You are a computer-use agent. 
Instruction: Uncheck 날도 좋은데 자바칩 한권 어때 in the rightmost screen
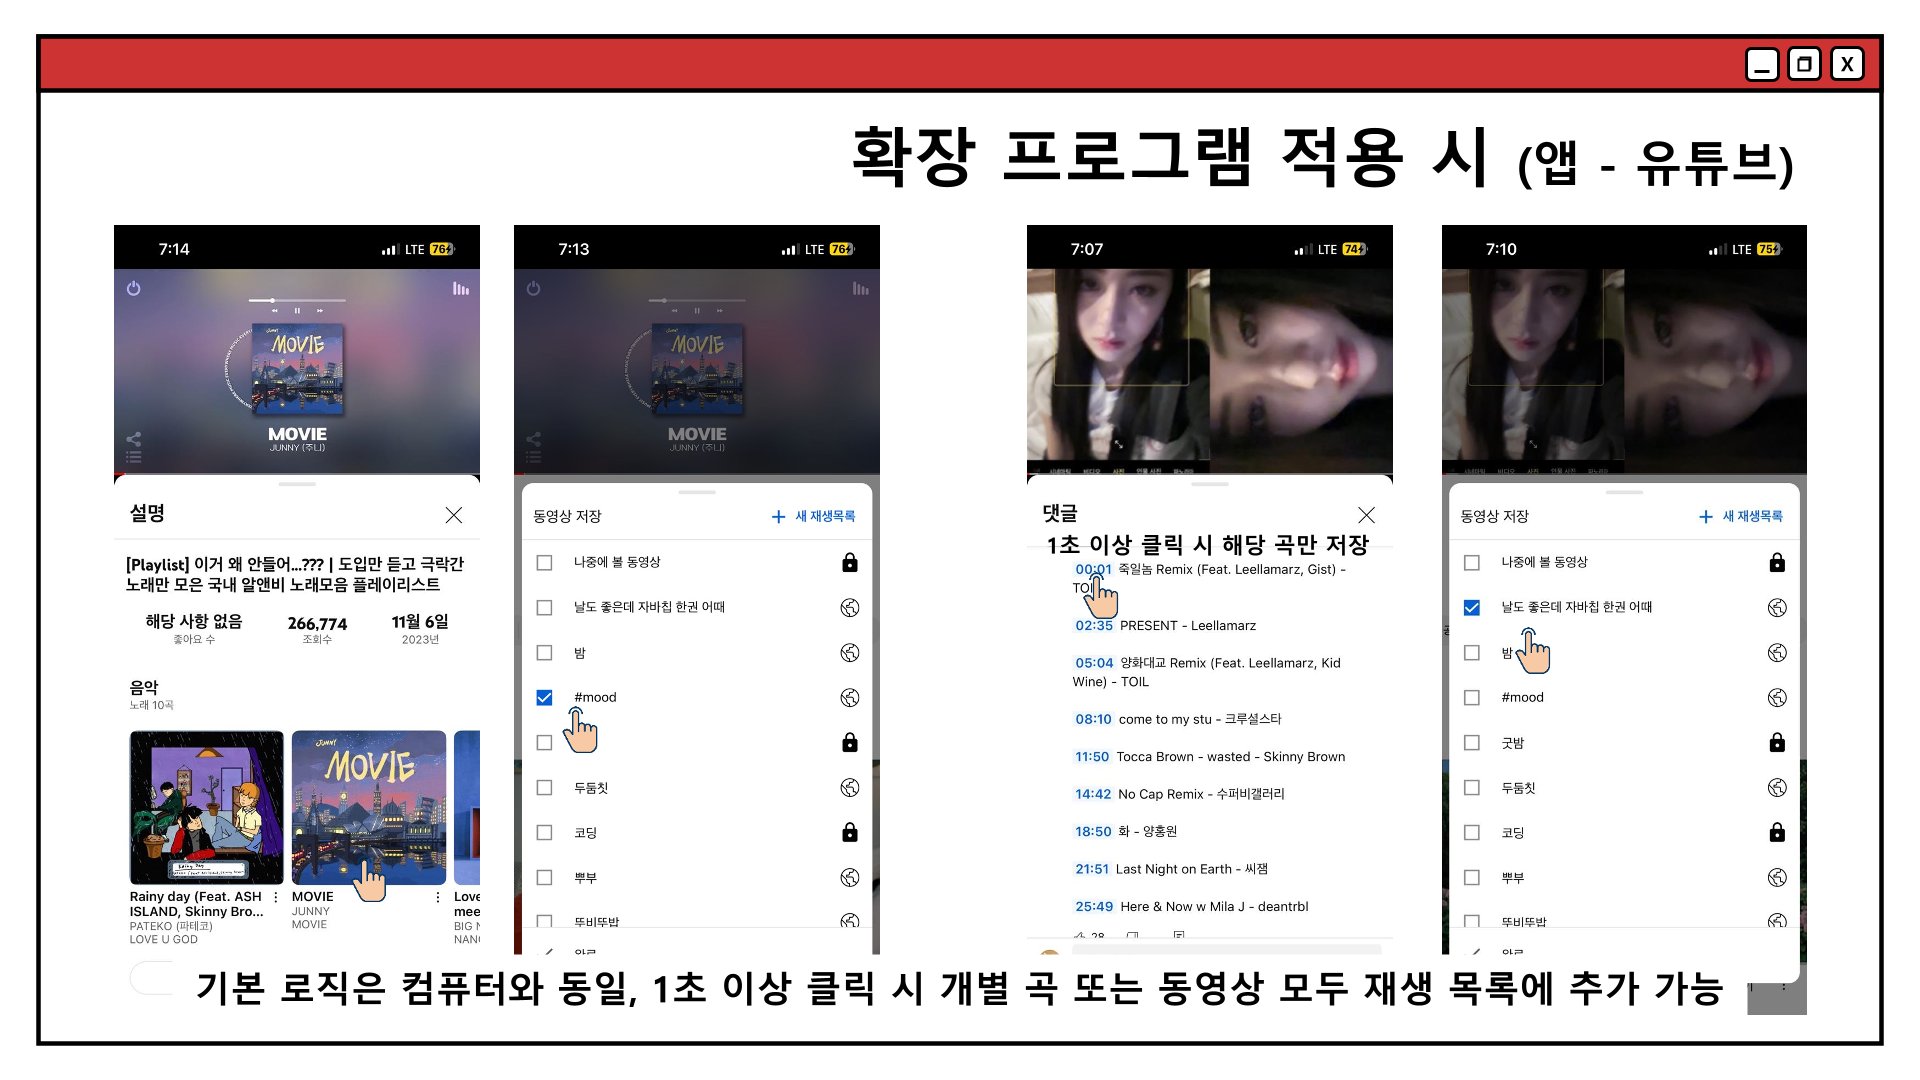tap(1471, 608)
